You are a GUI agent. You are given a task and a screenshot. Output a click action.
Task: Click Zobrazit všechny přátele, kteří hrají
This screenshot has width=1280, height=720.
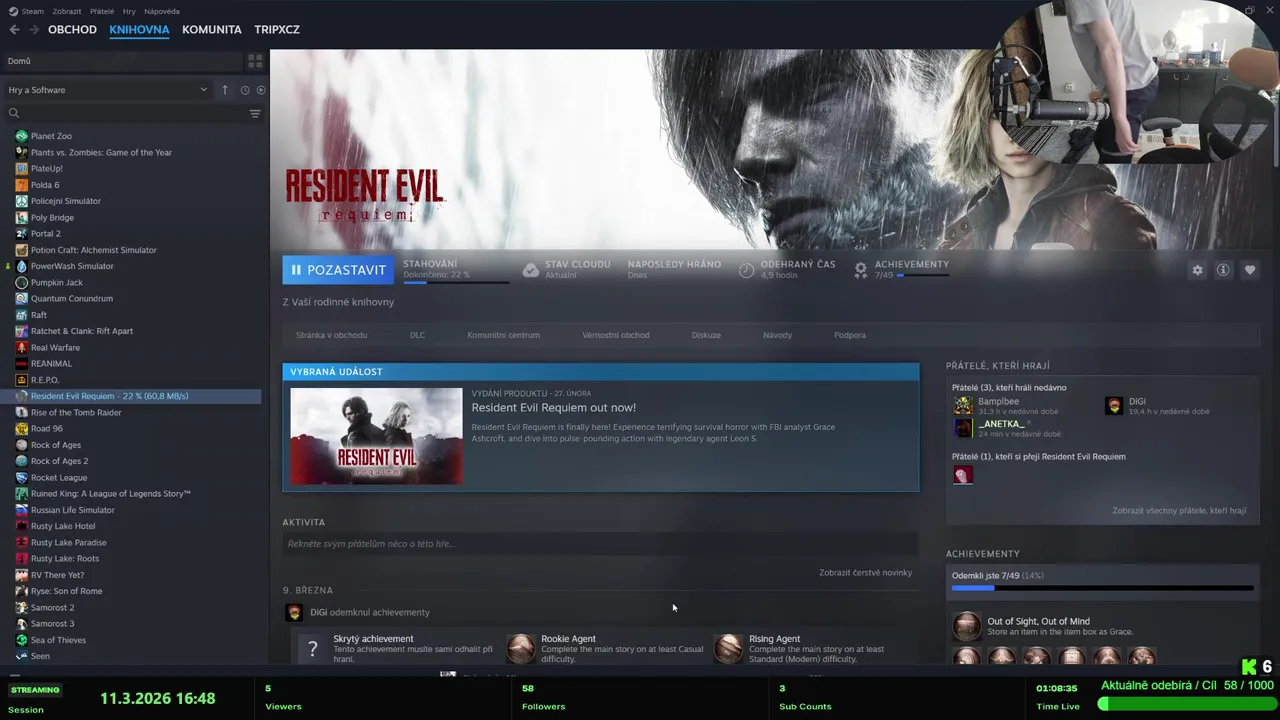point(1179,510)
